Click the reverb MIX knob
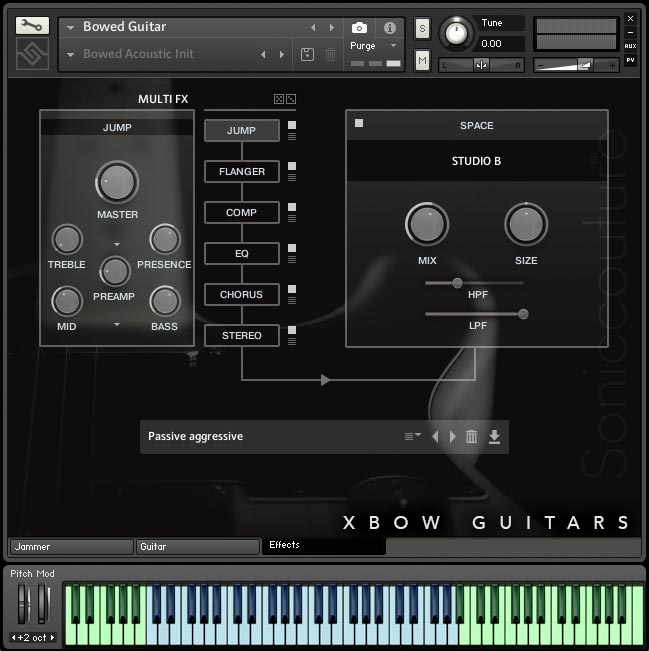Viewport: 649px width, 651px height. tap(427, 224)
